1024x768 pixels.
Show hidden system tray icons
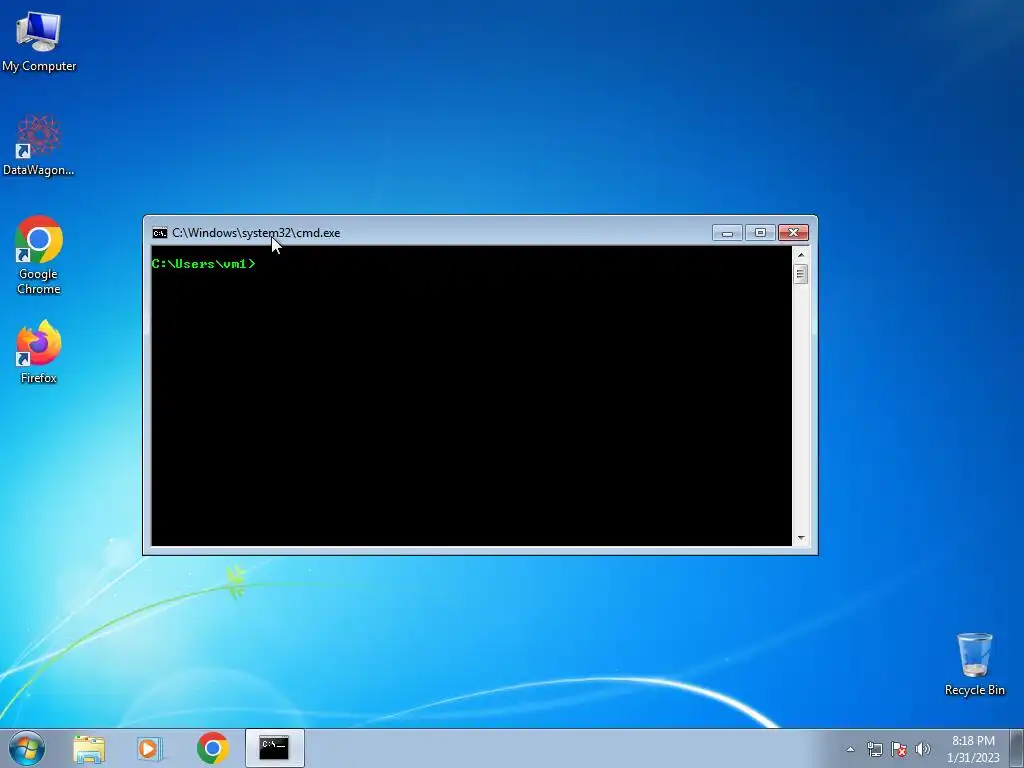click(x=850, y=749)
